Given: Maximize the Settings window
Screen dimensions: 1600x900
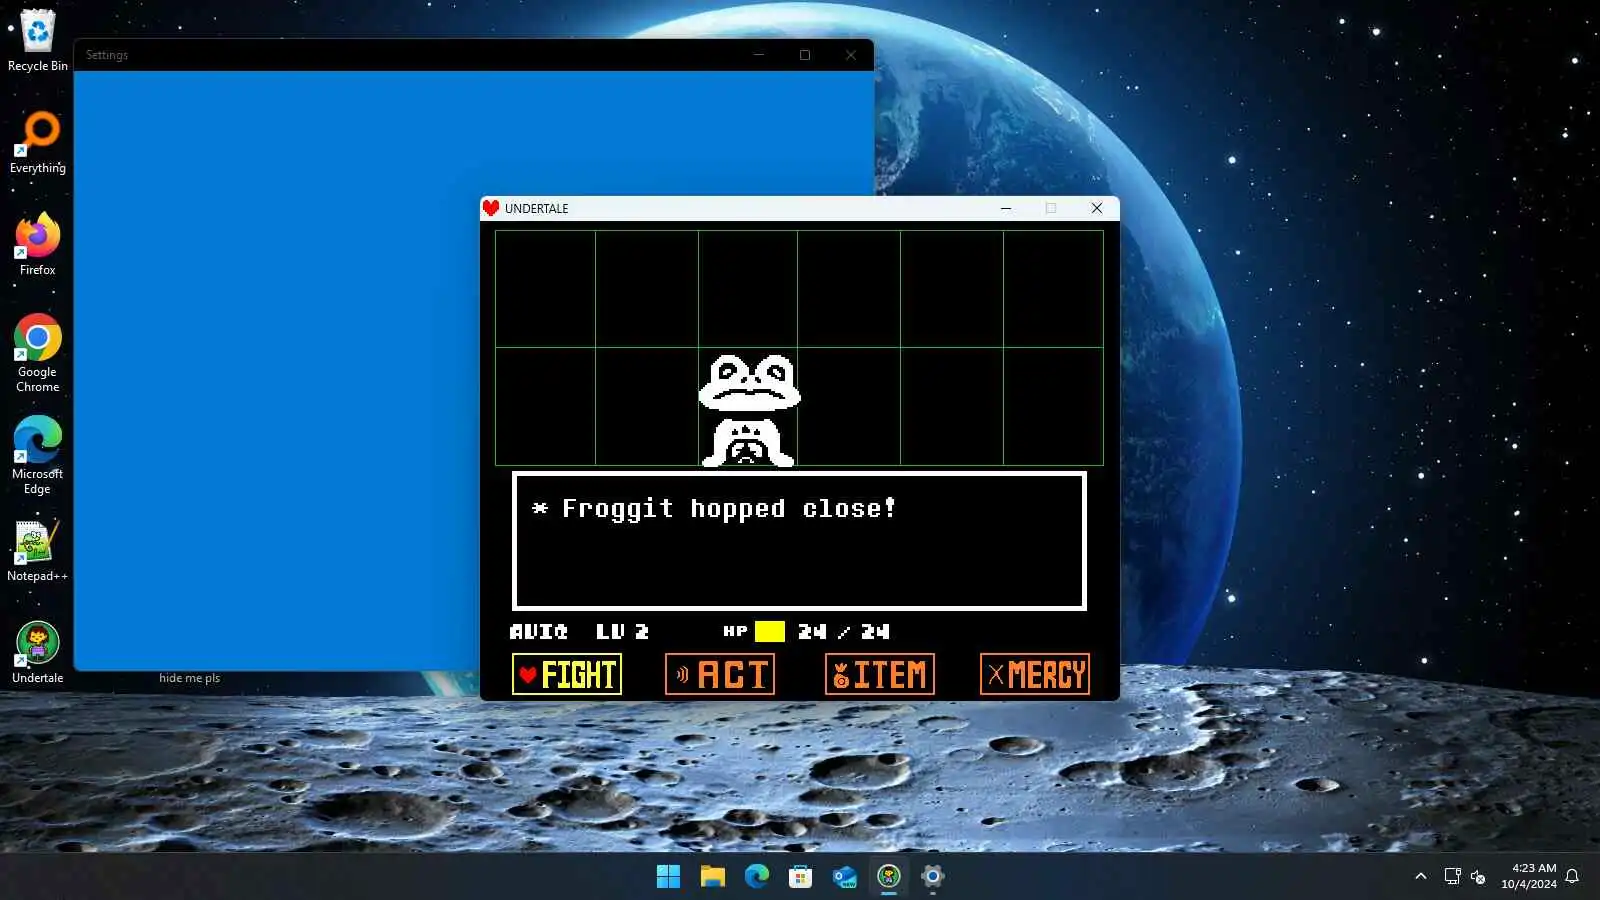Looking at the screenshot, I should pyautogui.click(x=805, y=55).
